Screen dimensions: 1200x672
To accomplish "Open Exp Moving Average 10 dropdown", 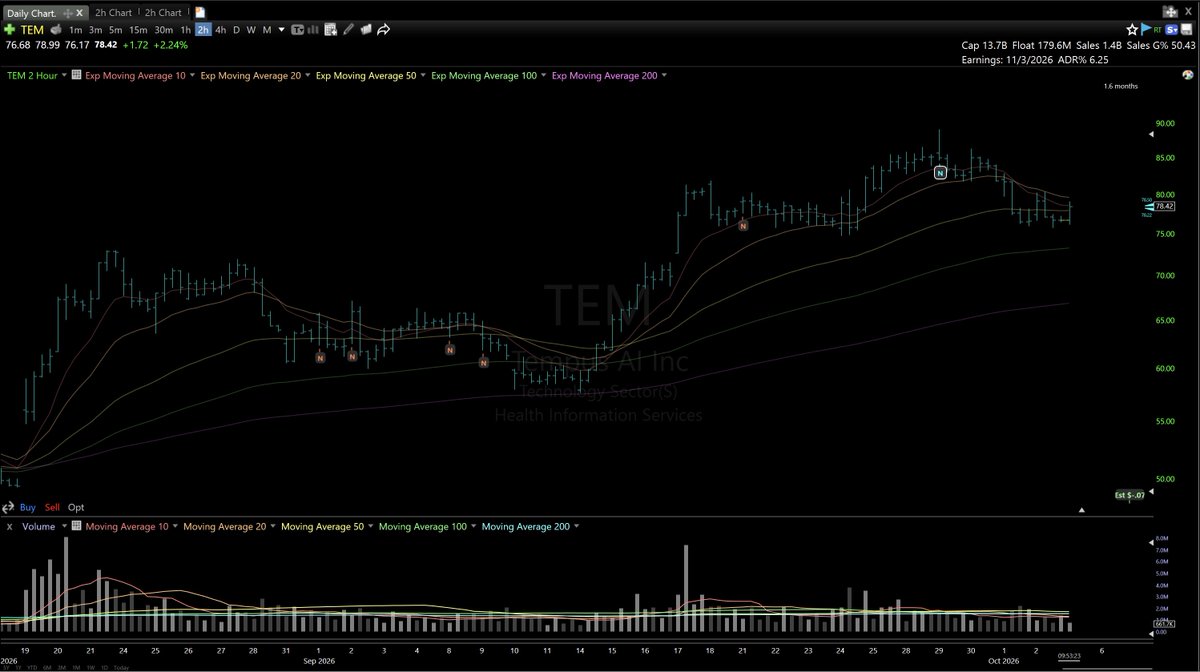I will (193, 76).
